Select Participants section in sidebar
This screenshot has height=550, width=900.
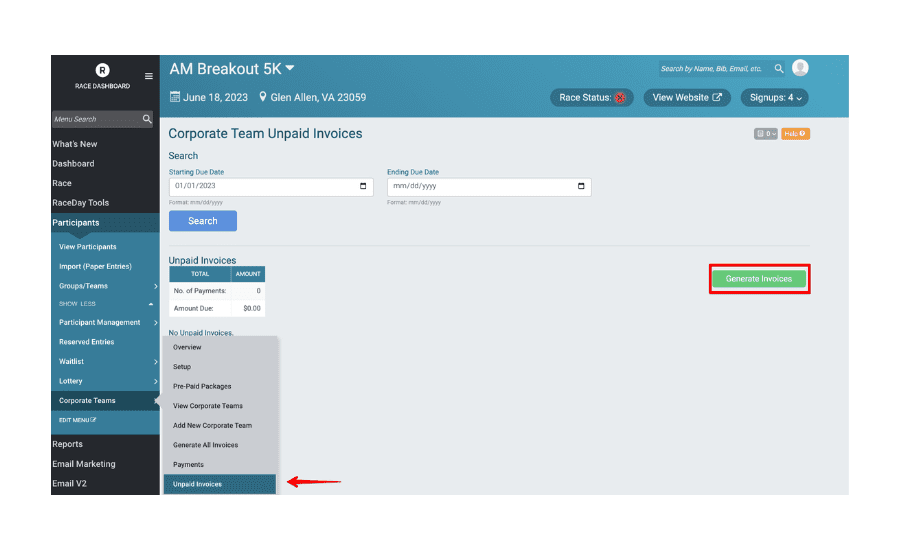click(106, 223)
